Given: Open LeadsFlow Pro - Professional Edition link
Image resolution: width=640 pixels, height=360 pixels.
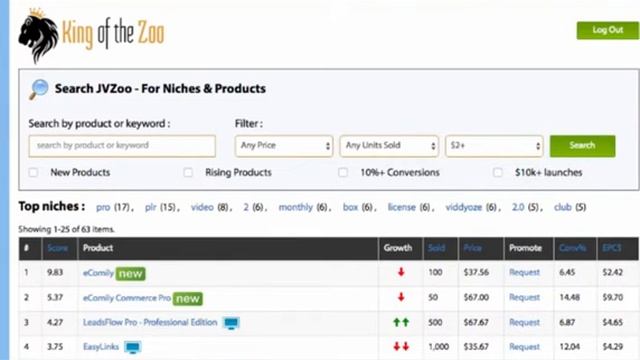Looking at the screenshot, I should tap(150, 322).
